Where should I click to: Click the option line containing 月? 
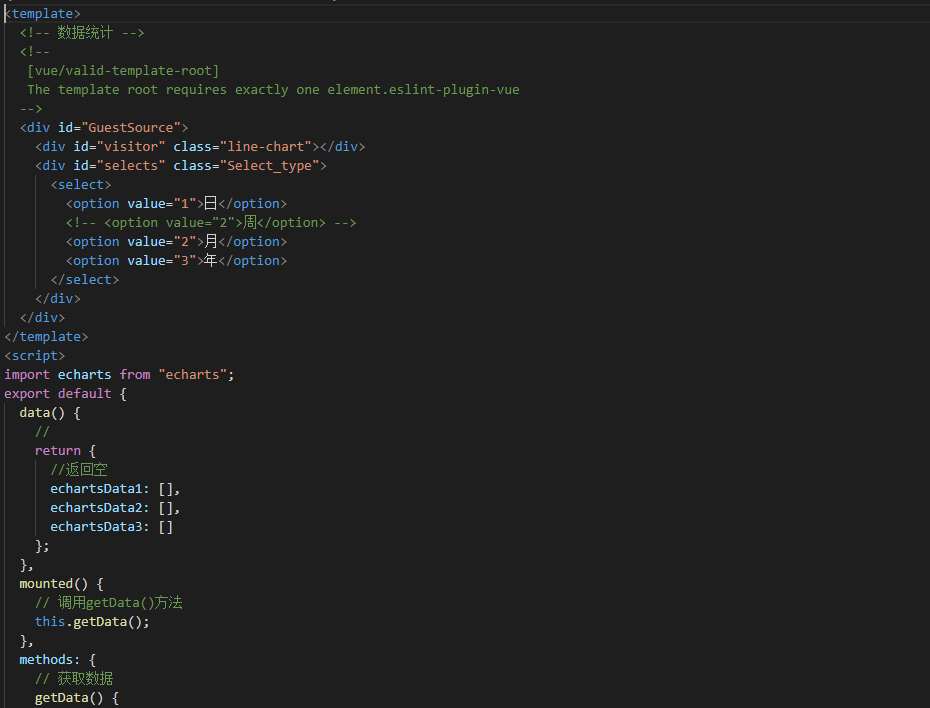[x=176, y=241]
